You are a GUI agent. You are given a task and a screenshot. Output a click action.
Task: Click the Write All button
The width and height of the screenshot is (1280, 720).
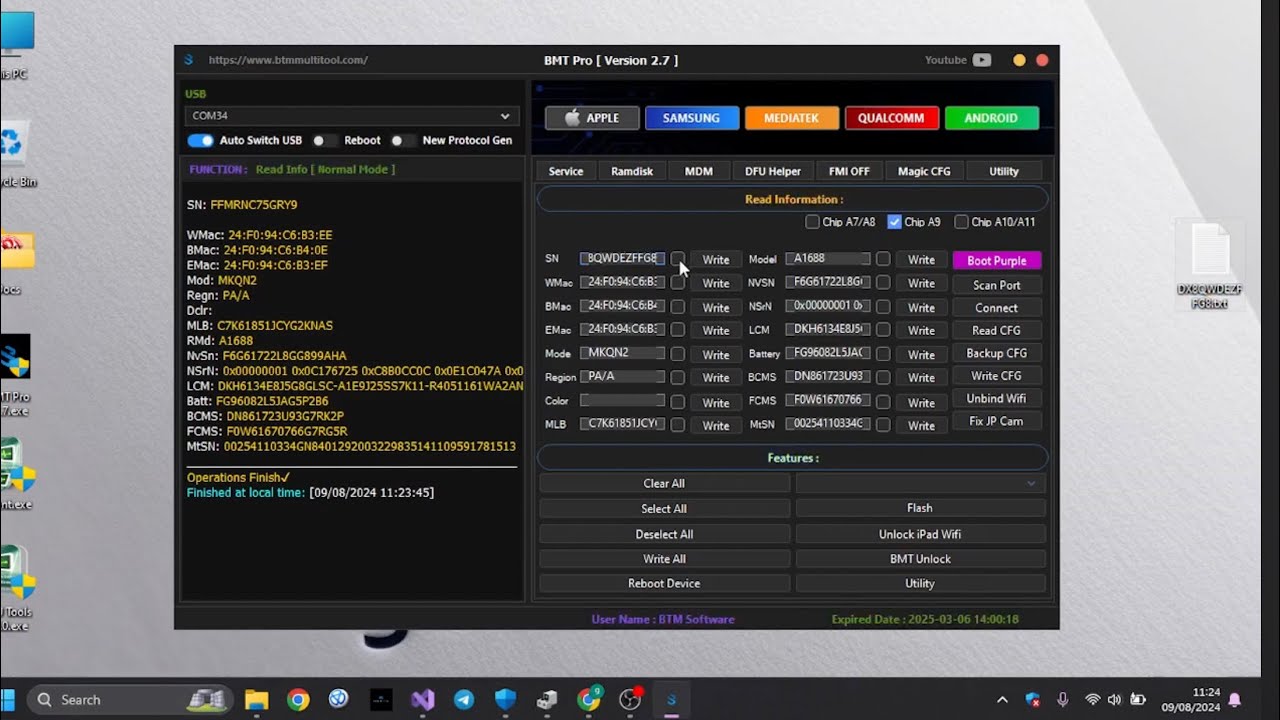click(664, 559)
